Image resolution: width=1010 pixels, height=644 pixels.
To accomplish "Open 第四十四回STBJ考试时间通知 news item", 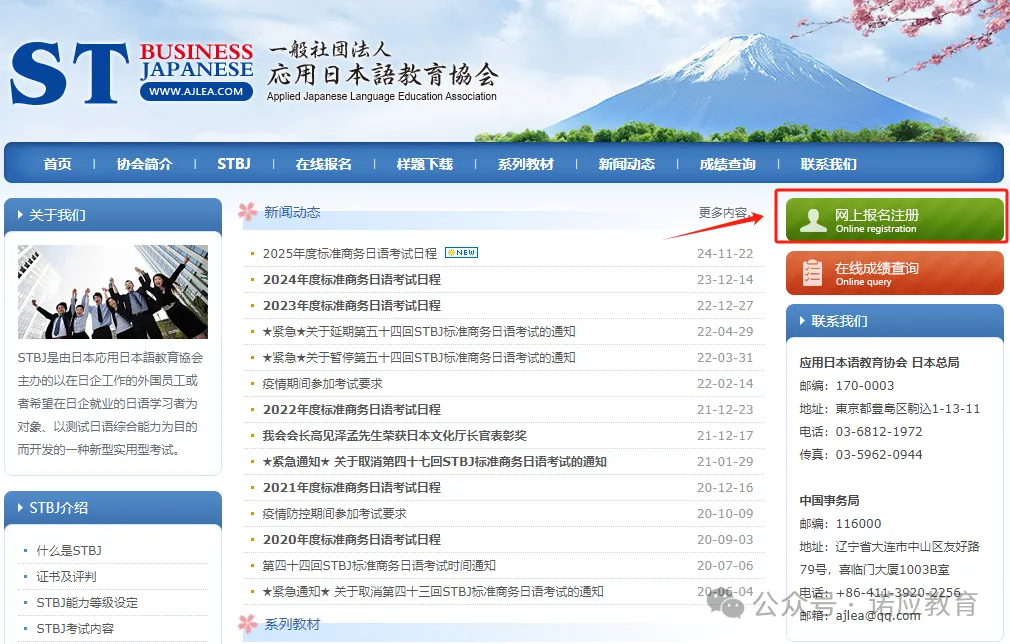I will tap(379, 565).
